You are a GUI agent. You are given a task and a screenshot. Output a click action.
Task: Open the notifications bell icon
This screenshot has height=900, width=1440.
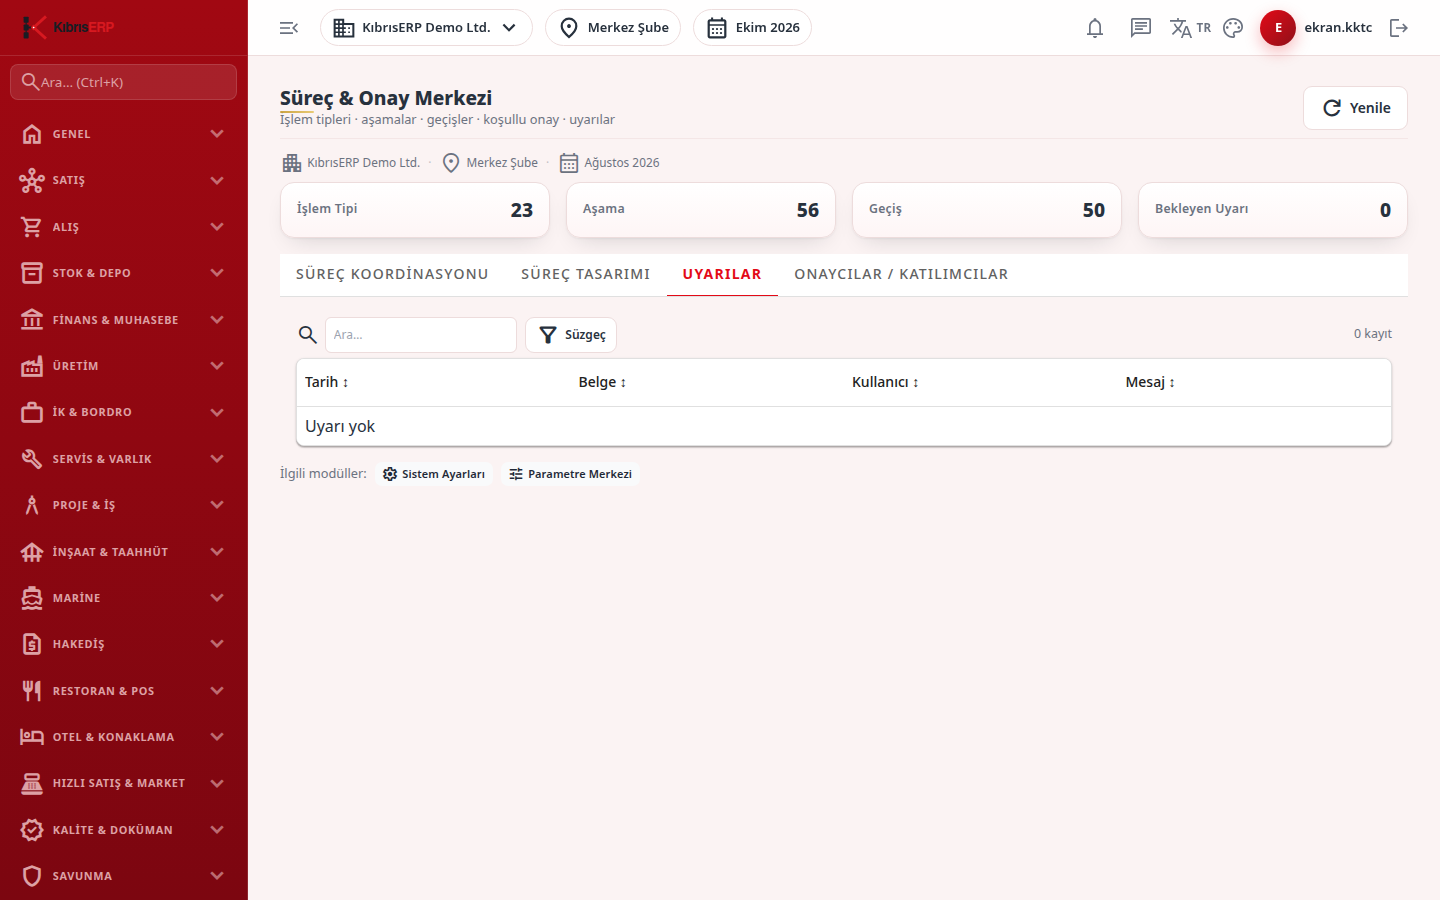click(x=1095, y=28)
